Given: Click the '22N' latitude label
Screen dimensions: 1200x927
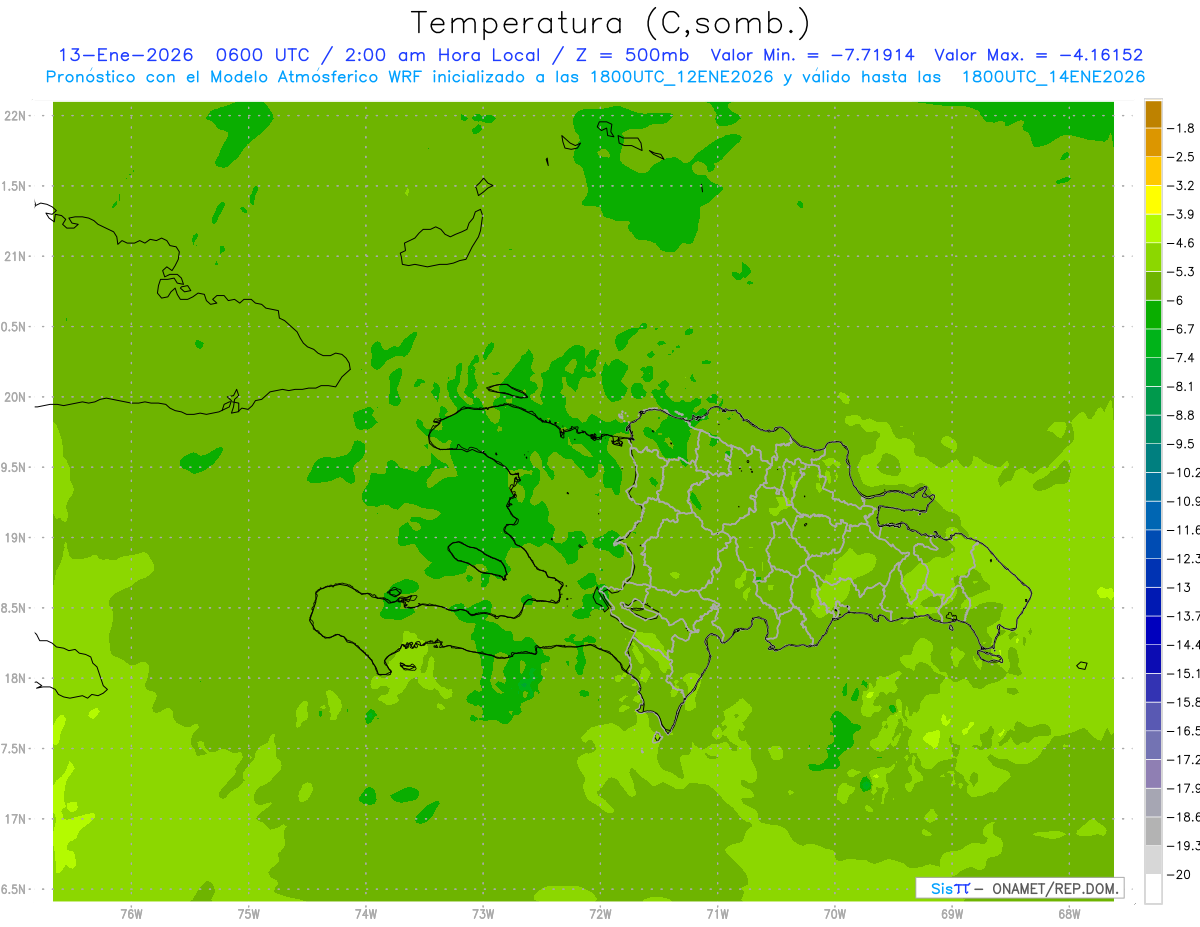Looking at the screenshot, I should tap(17, 116).
